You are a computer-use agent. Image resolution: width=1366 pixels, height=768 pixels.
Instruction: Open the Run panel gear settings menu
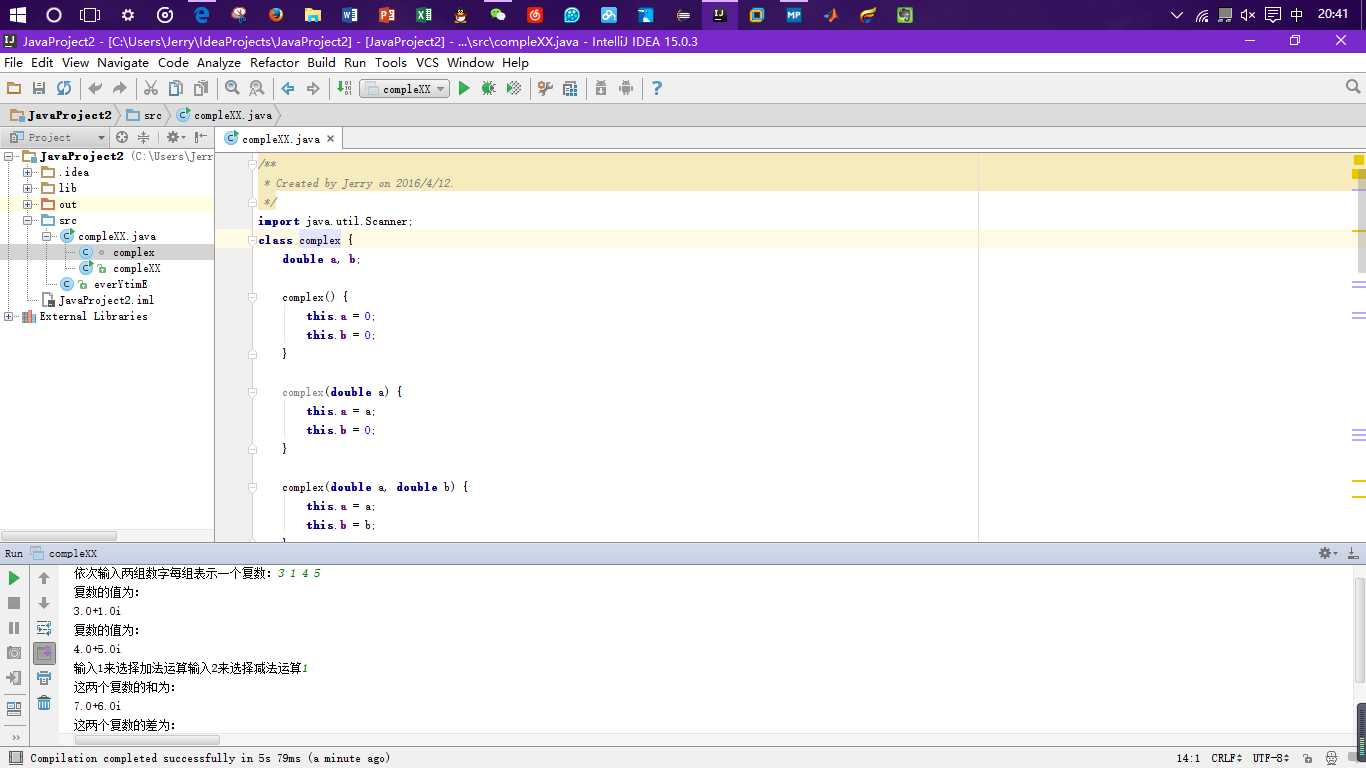(x=1328, y=553)
